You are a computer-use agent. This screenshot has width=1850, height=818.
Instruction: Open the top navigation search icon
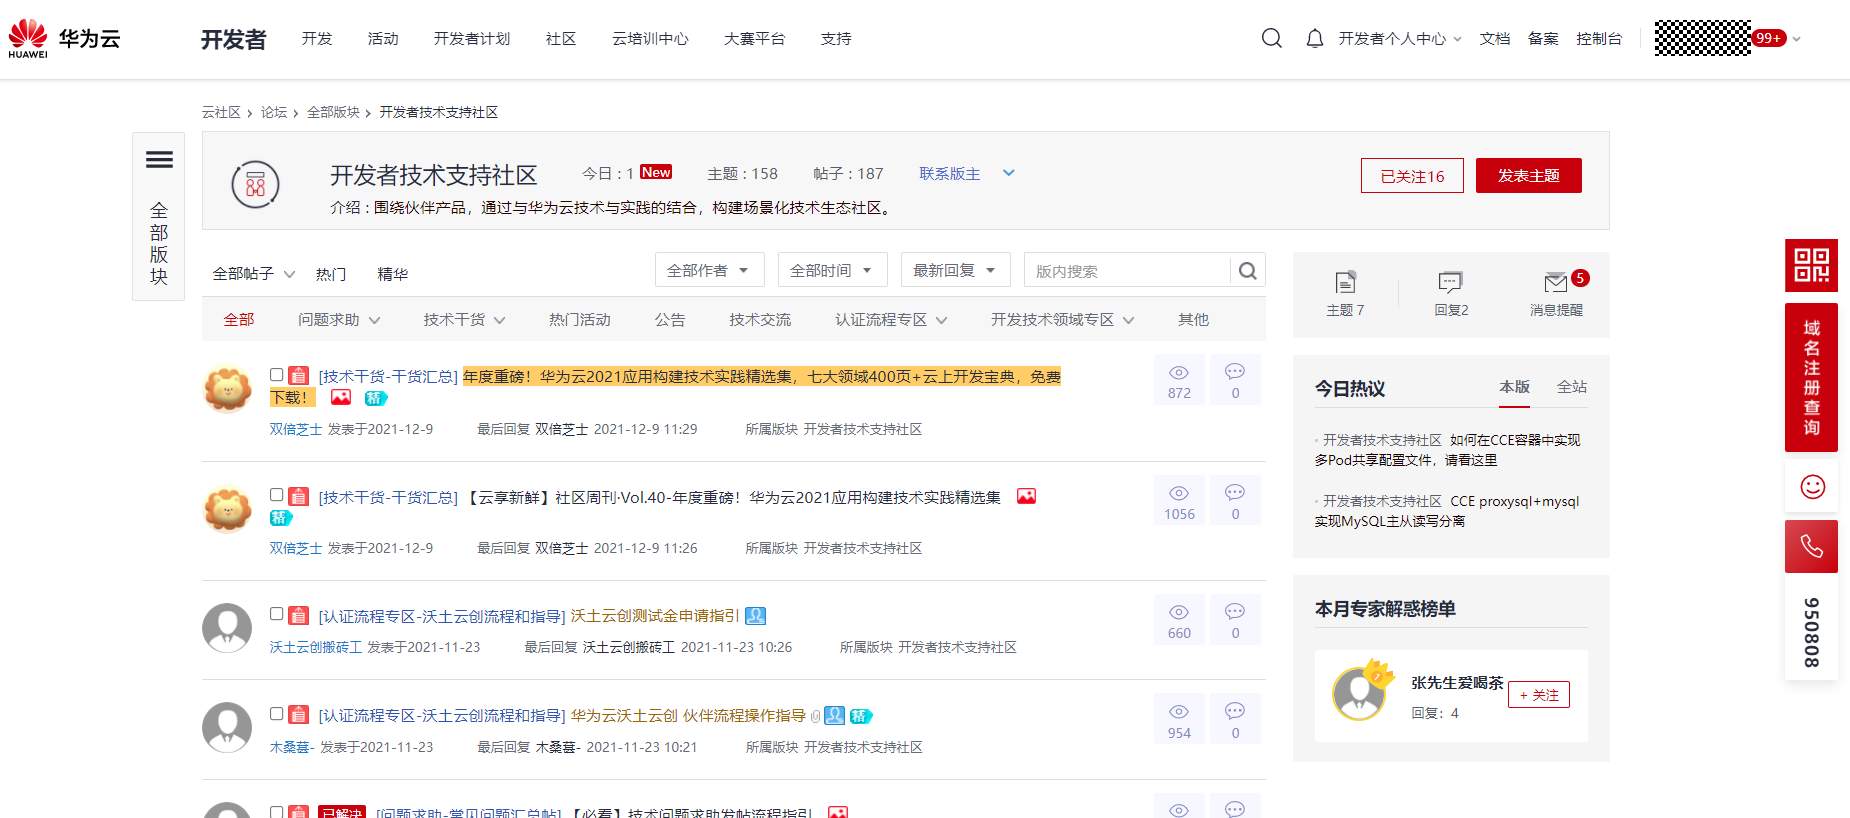1272,39
